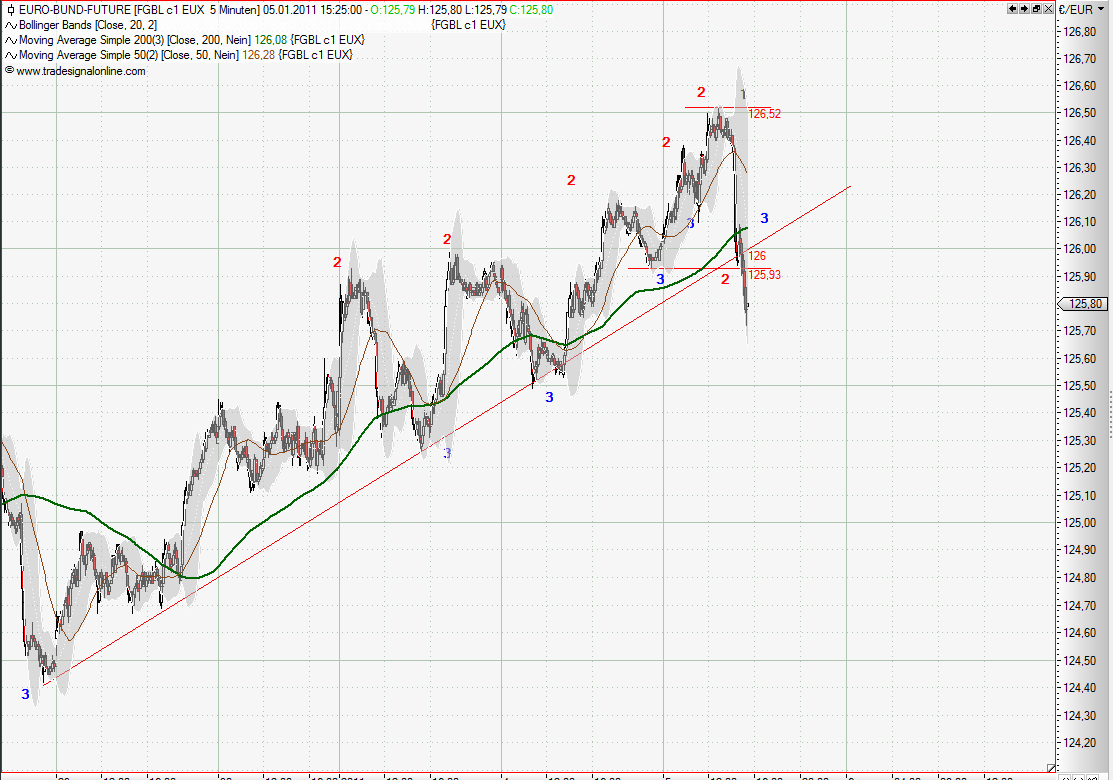This screenshot has width=1113, height=780.
Task: Click the red 2 annotation near the chart high
Action: point(699,92)
